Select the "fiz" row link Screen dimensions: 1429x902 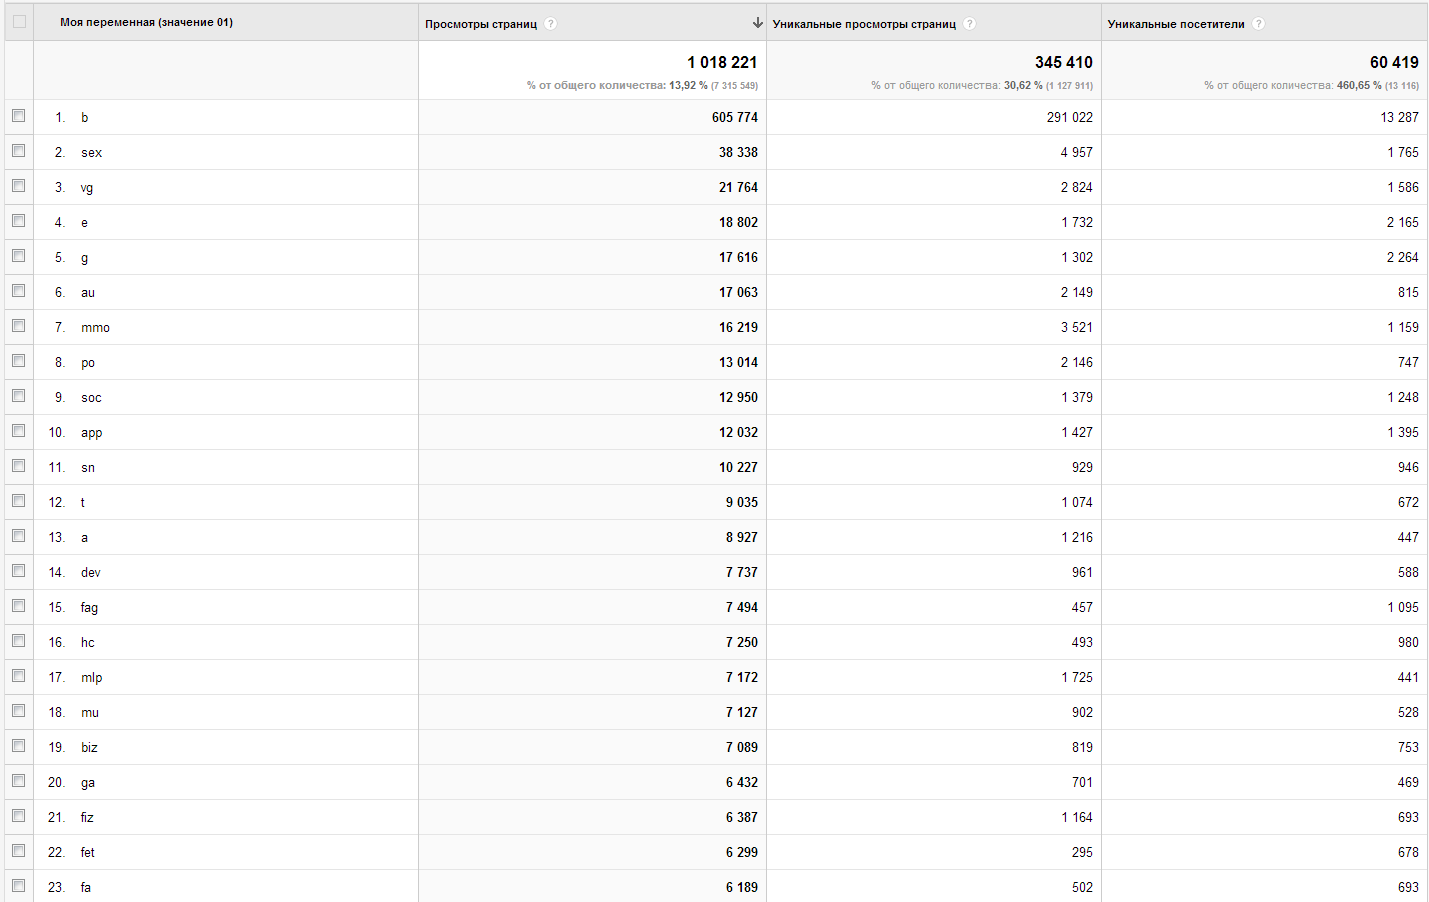click(x=87, y=818)
